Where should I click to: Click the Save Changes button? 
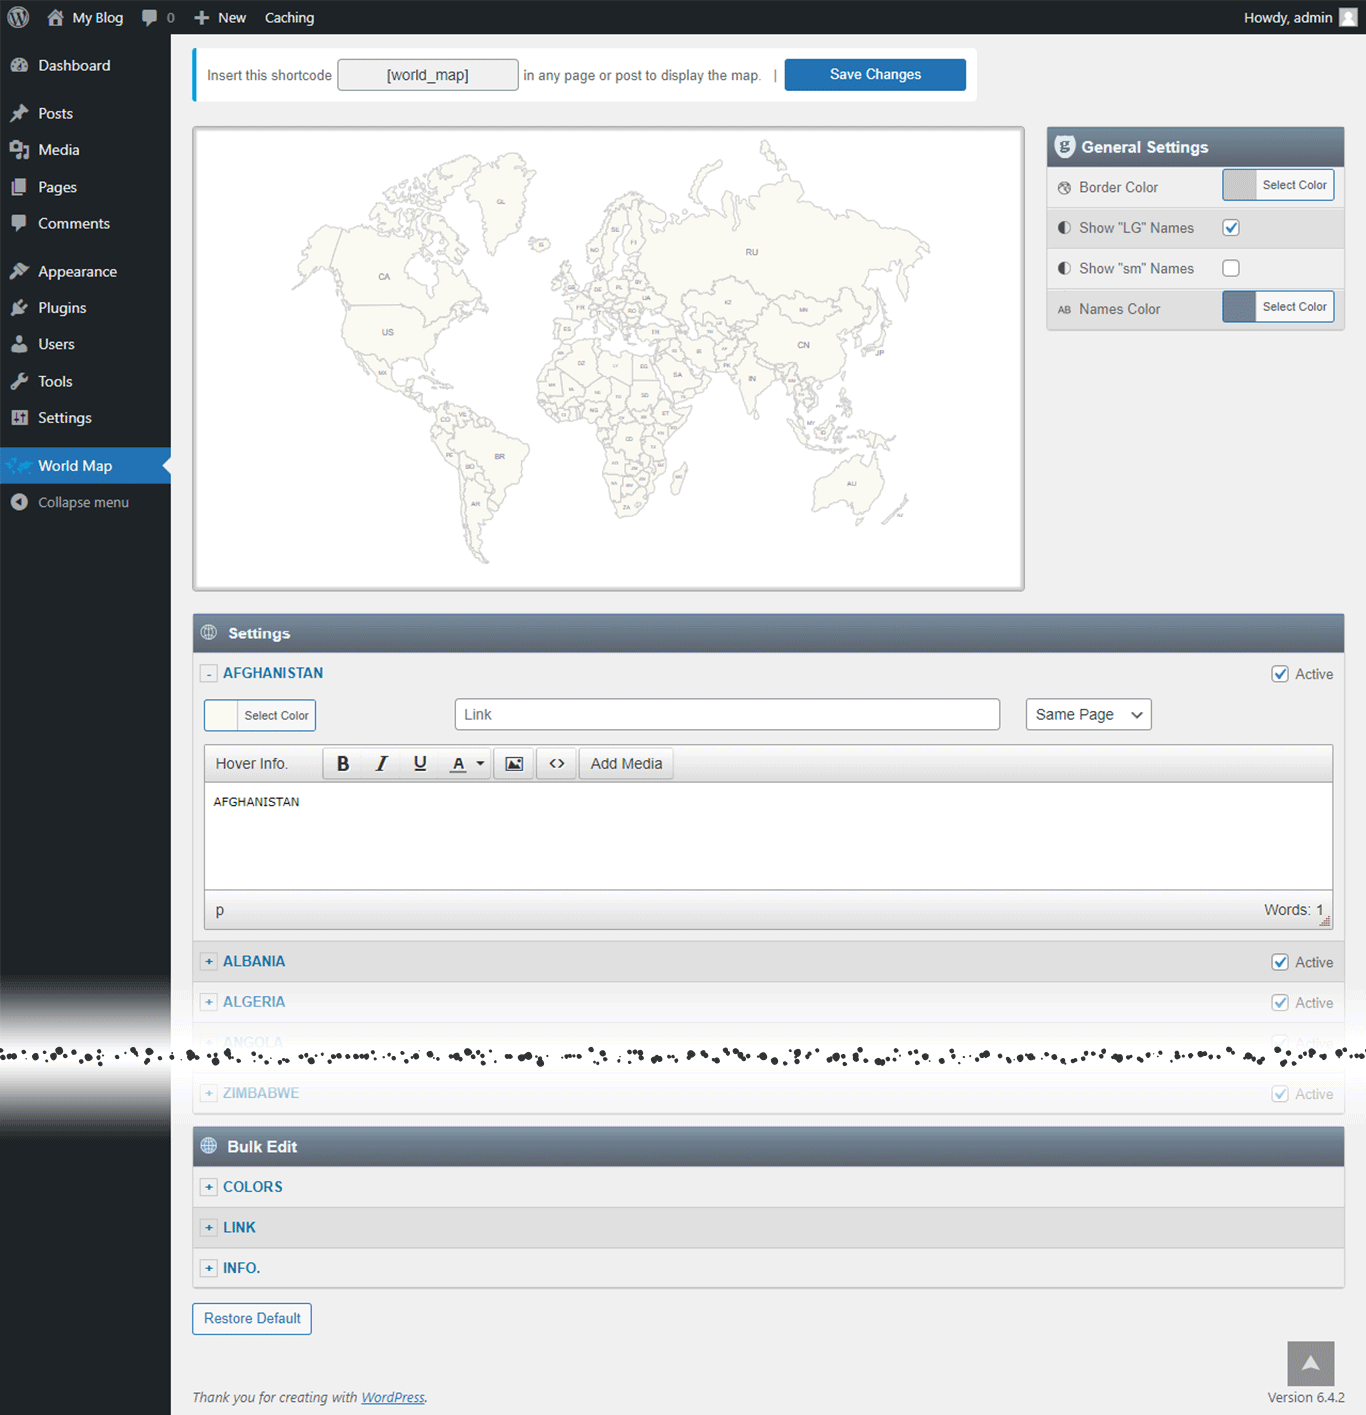coord(875,75)
